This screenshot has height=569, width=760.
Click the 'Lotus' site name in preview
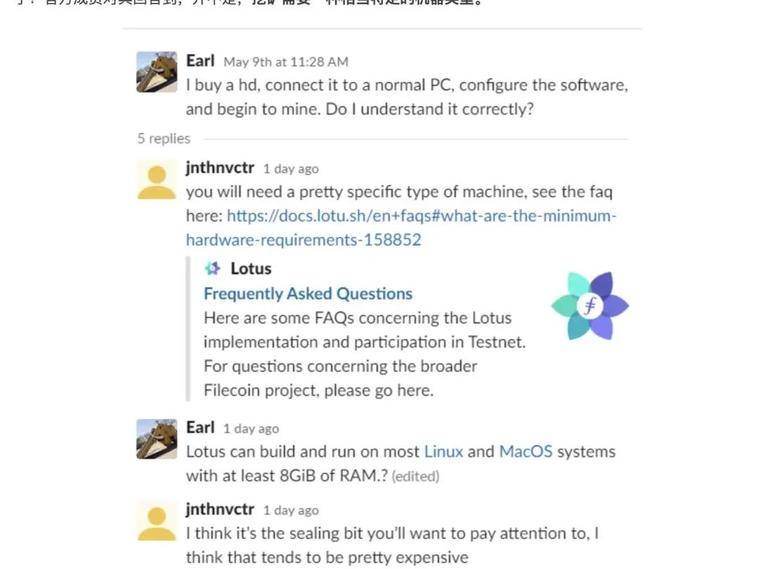click(251, 269)
